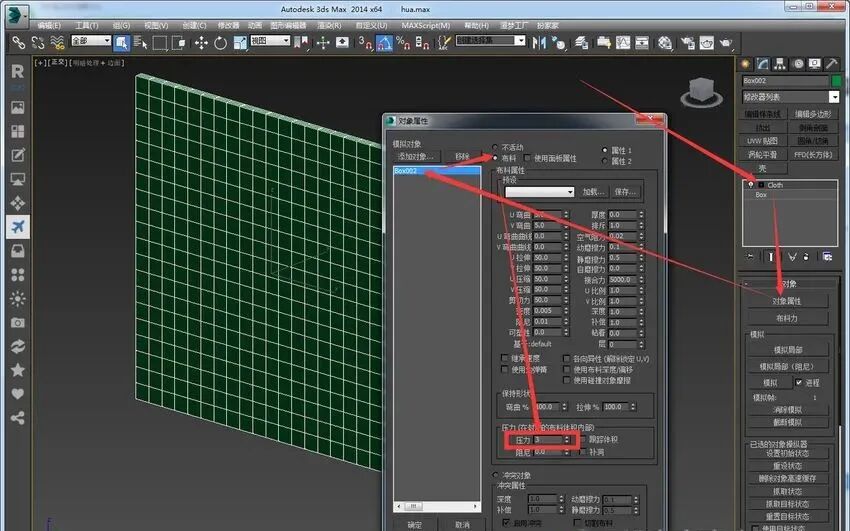Open the Render Setup teapot icon
The image size is (850, 531).
(687, 42)
